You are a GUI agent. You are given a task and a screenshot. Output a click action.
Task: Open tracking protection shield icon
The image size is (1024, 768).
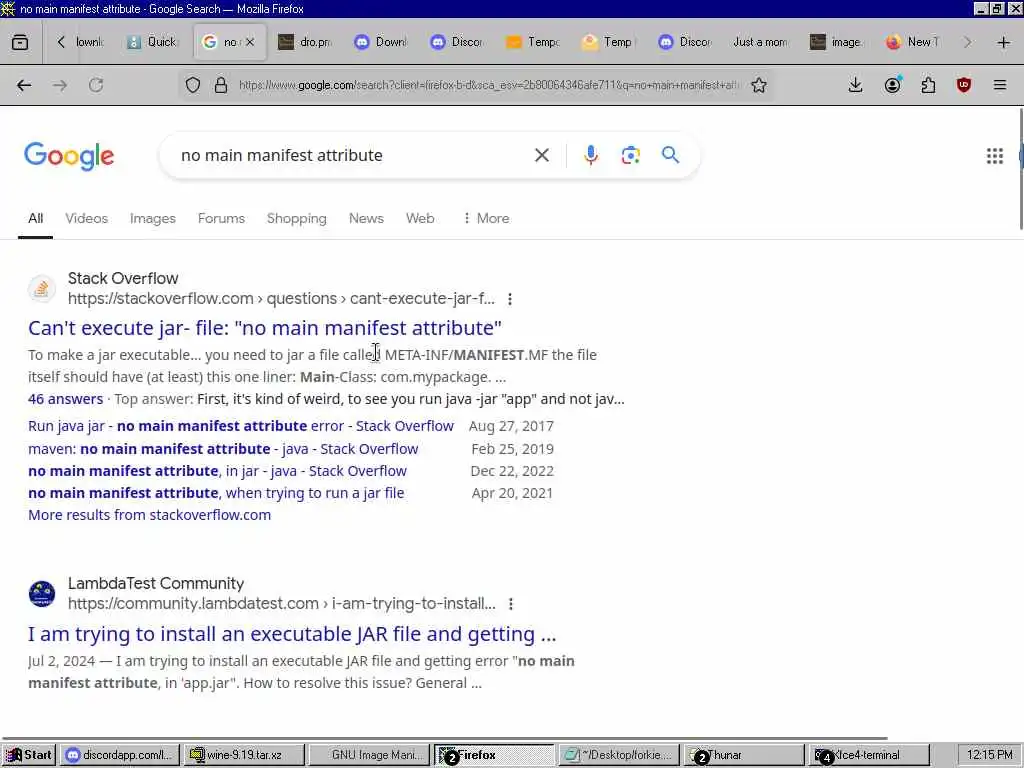[x=193, y=85]
